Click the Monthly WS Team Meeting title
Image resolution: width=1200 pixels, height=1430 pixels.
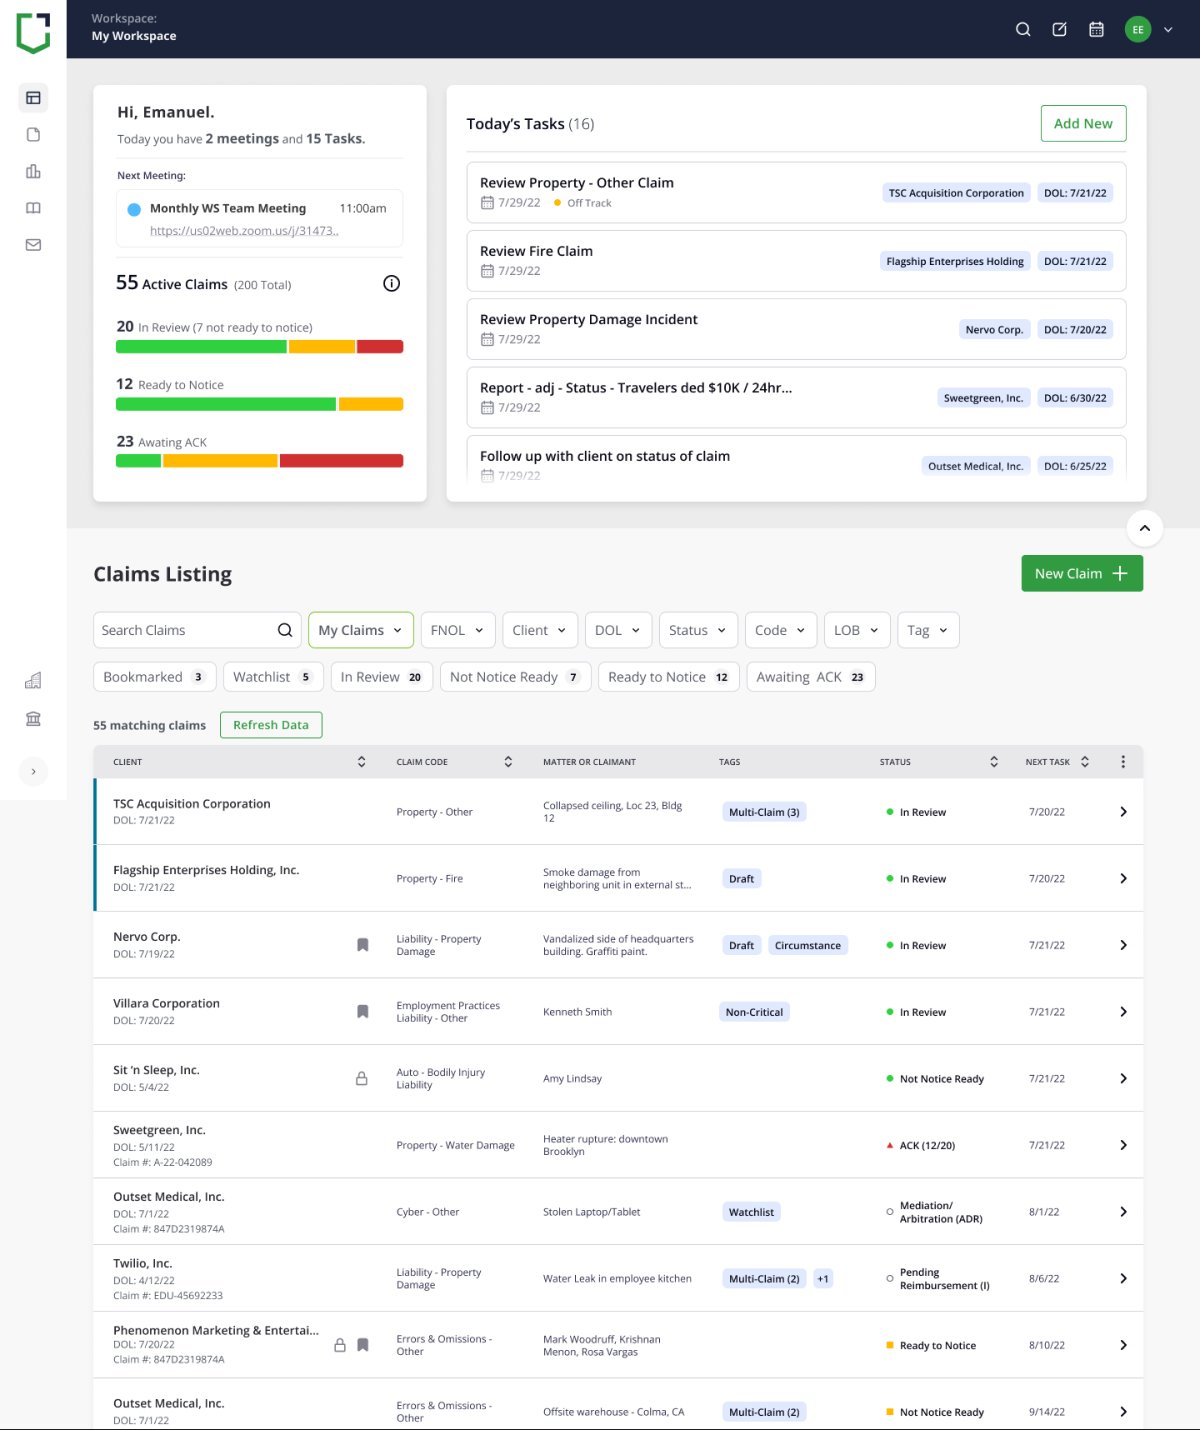click(x=228, y=208)
